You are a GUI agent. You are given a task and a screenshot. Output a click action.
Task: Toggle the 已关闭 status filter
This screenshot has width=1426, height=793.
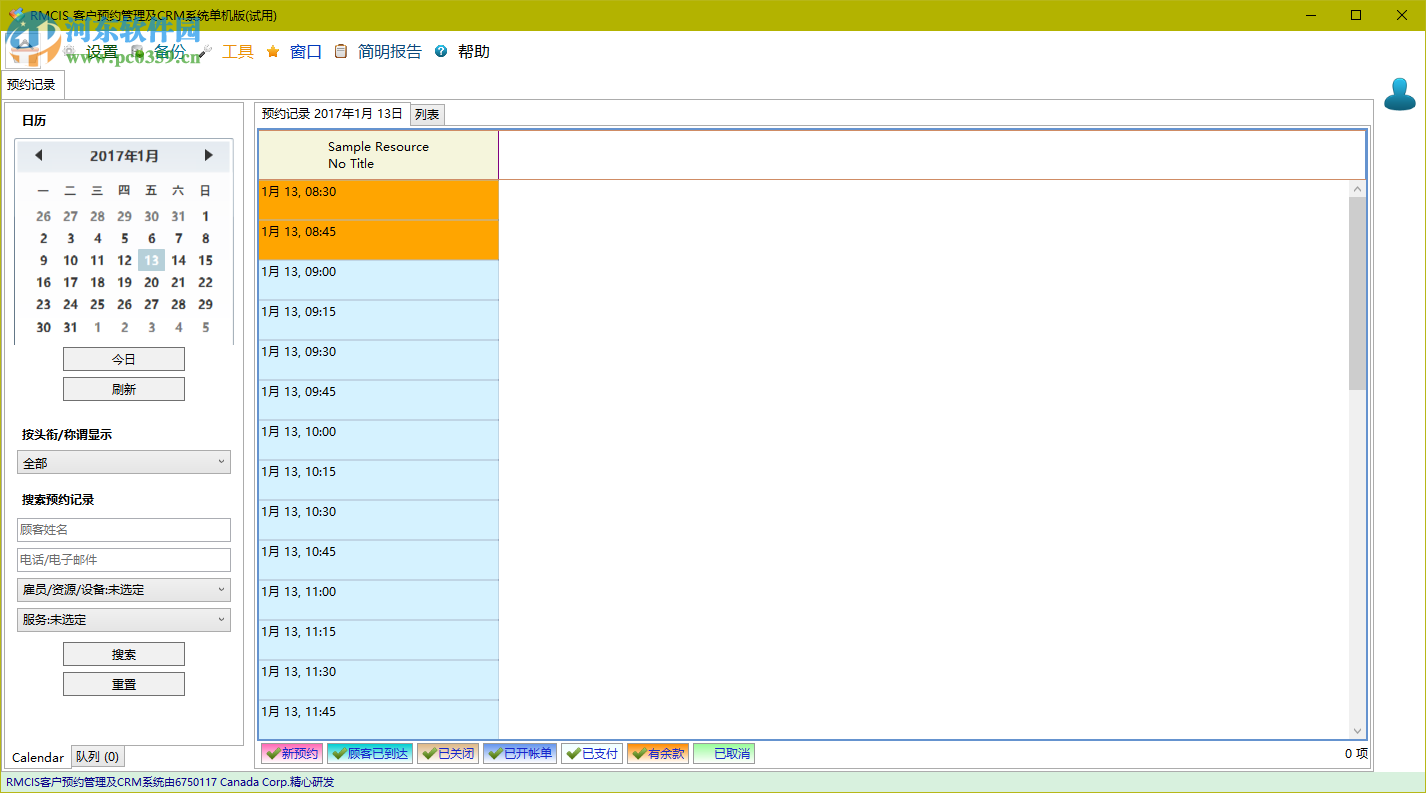click(x=447, y=753)
